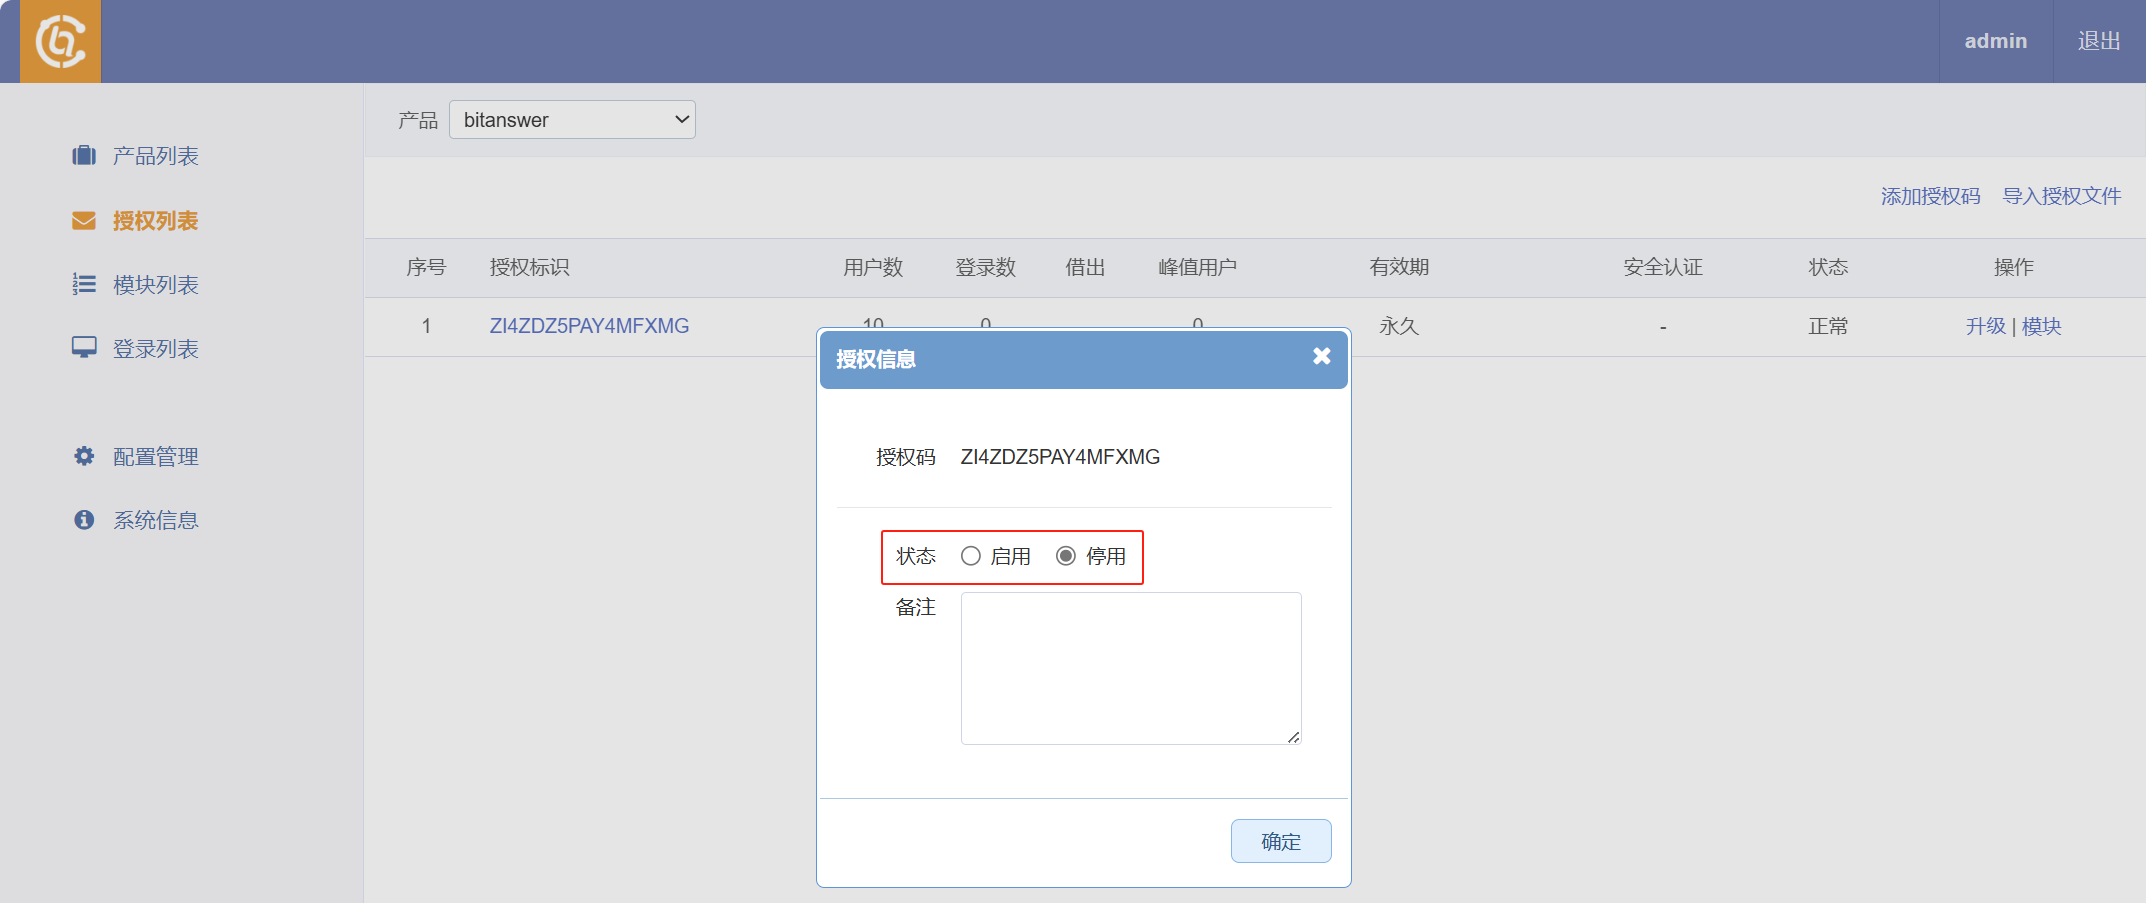Click the monitor icon beside 登录列表
Screen dimensions: 2146x903
tap(84, 347)
